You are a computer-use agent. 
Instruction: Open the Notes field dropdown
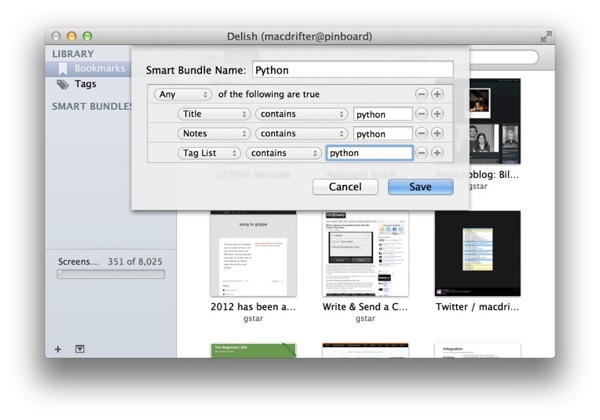click(214, 133)
